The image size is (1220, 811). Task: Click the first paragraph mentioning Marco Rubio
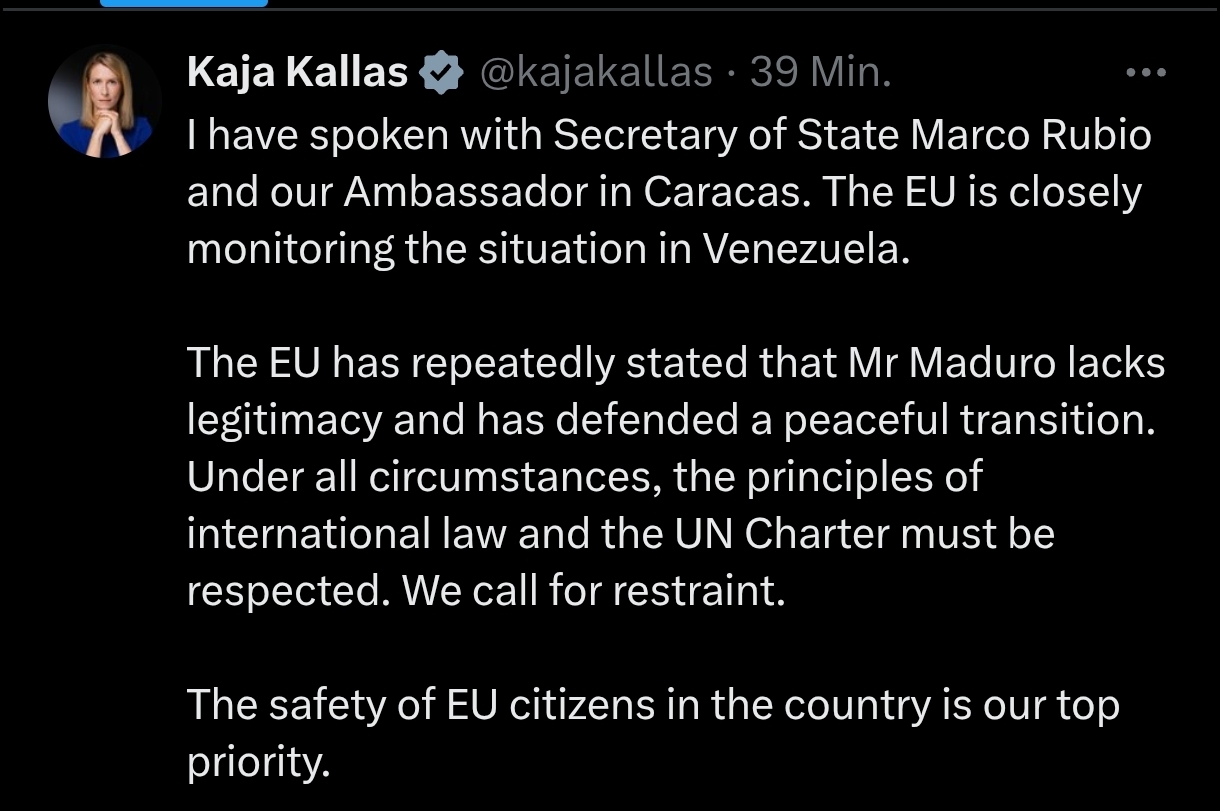(668, 191)
